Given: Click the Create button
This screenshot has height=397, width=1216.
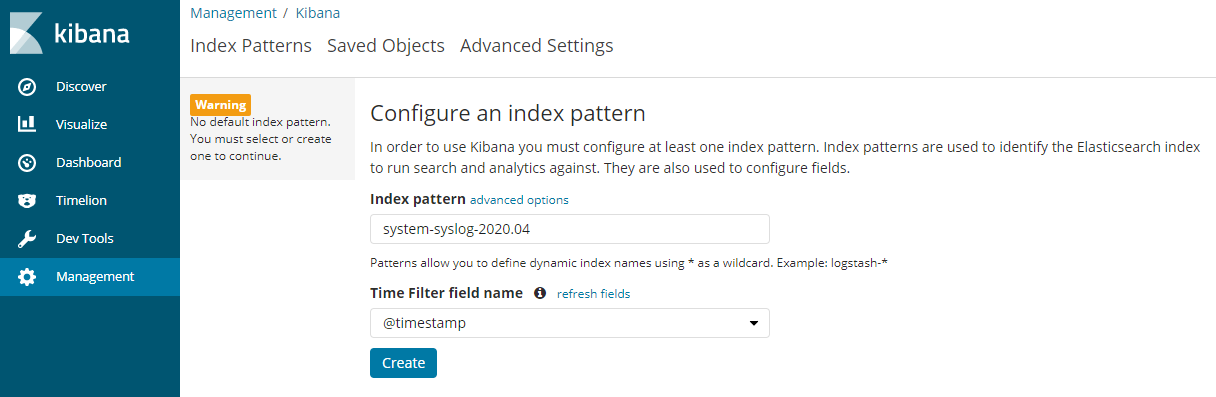Looking at the screenshot, I should [x=403, y=363].
